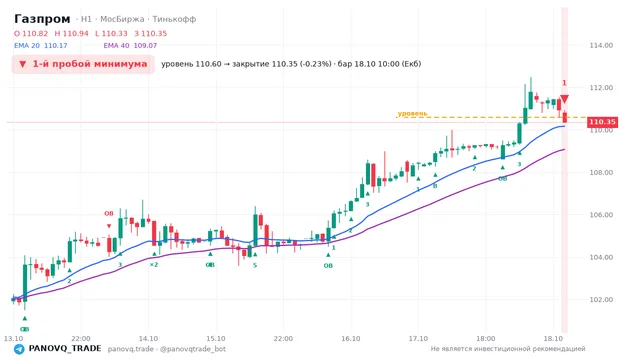Click 'Не является инвестиционной рекомендацией' disclaimer
The image size is (640, 360).
point(508,349)
